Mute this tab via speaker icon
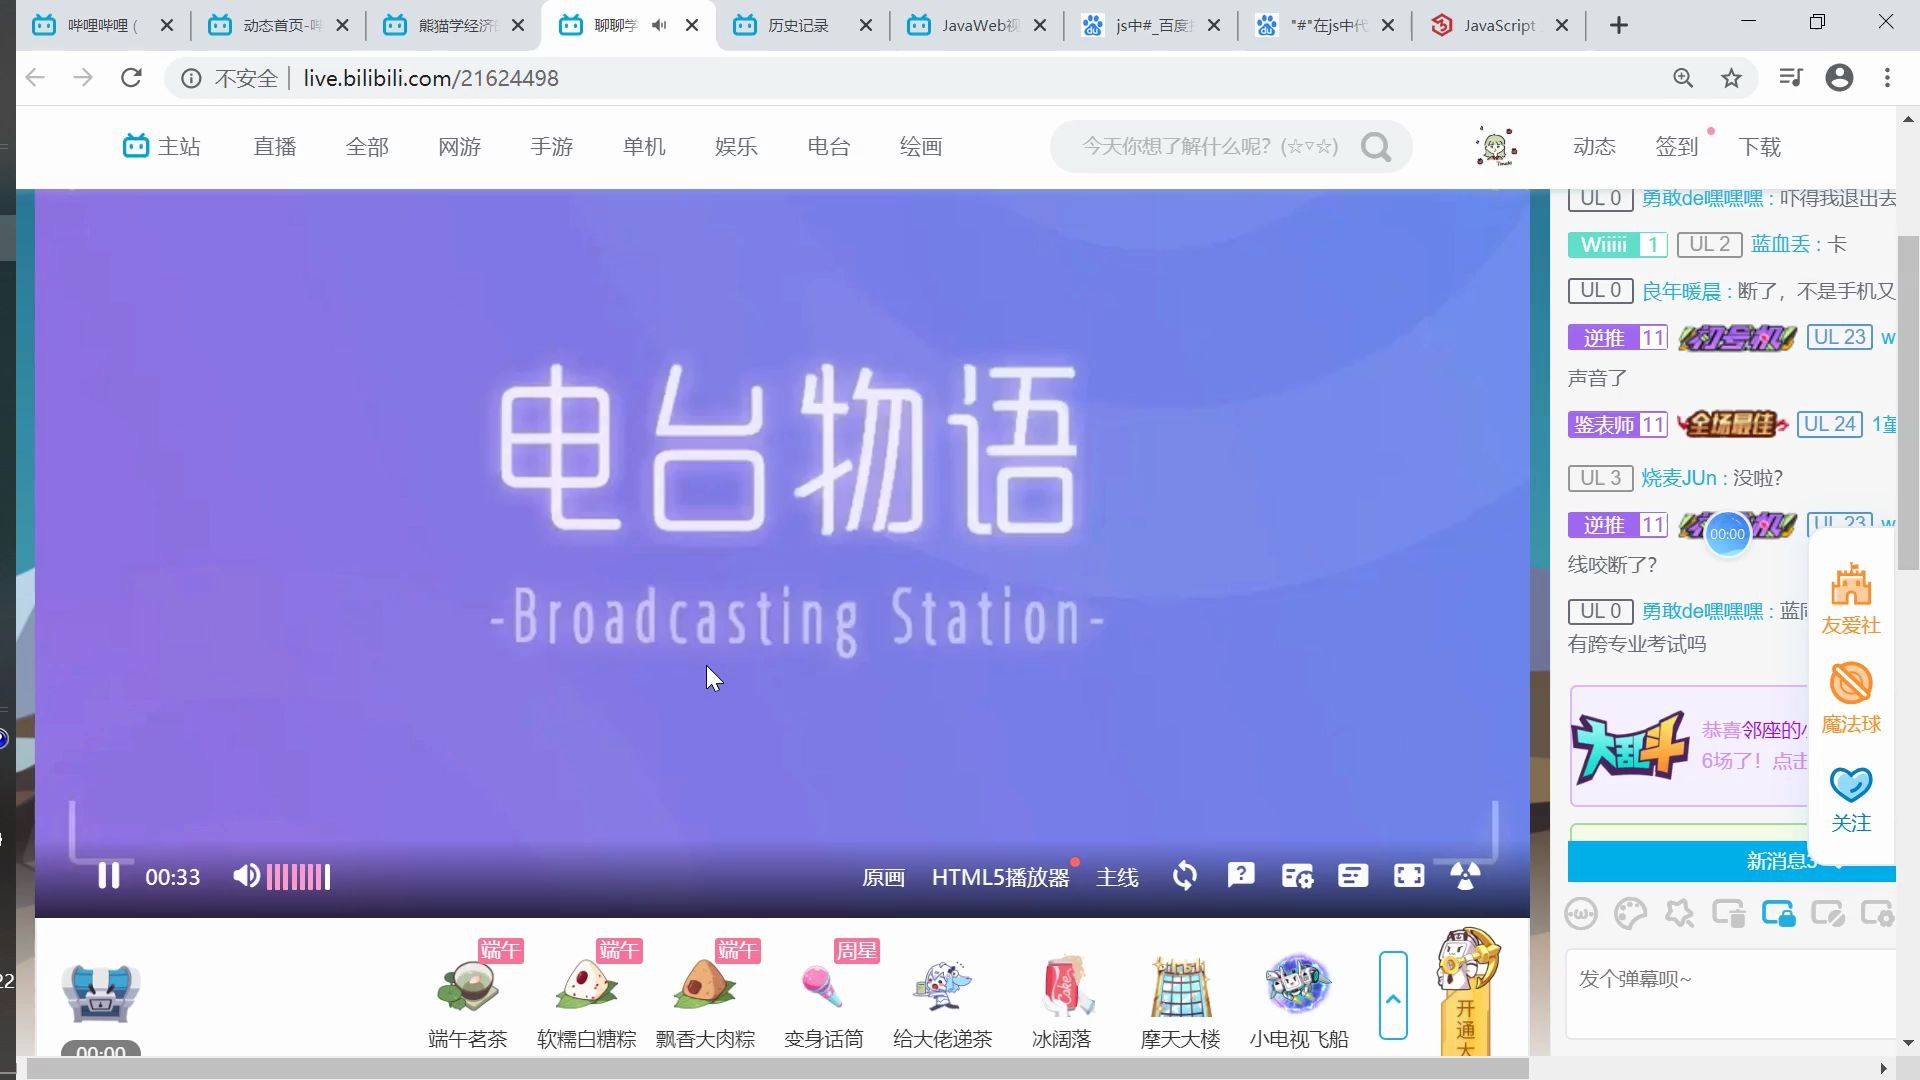 coord(659,25)
